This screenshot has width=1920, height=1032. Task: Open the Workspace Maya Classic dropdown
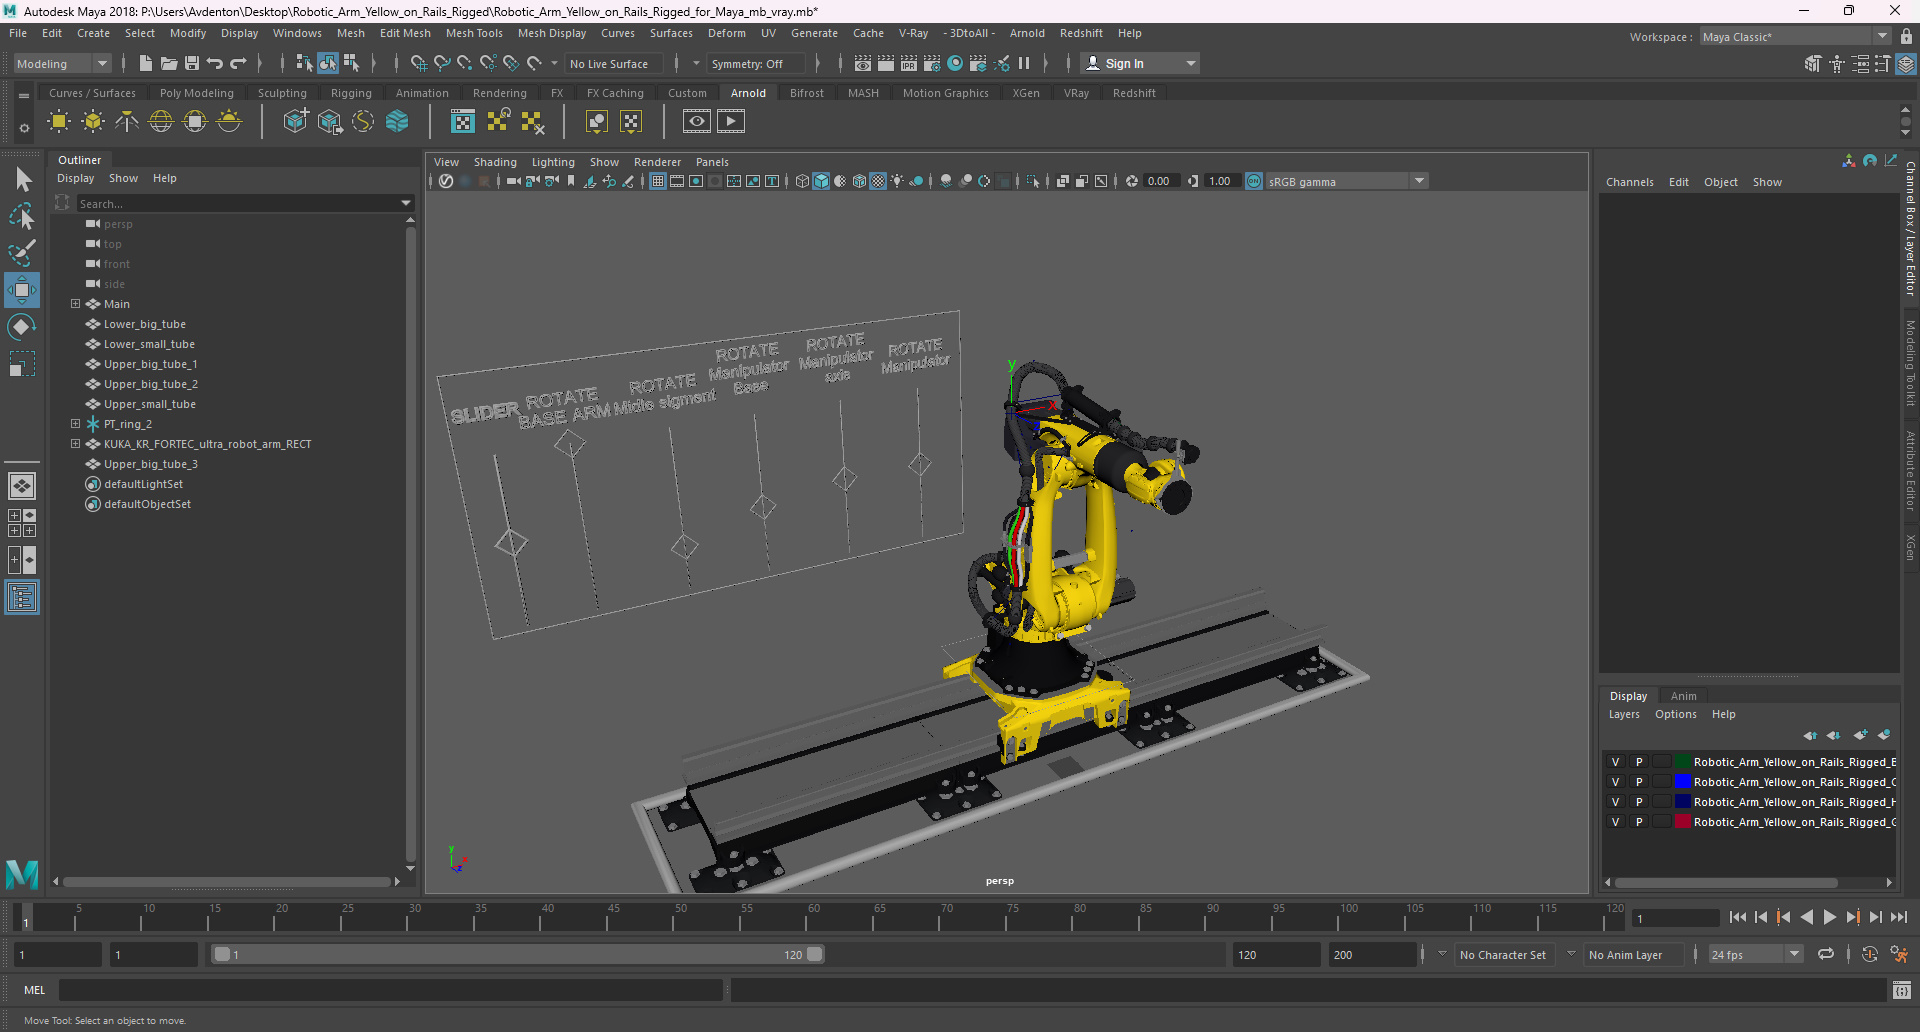pos(1795,37)
